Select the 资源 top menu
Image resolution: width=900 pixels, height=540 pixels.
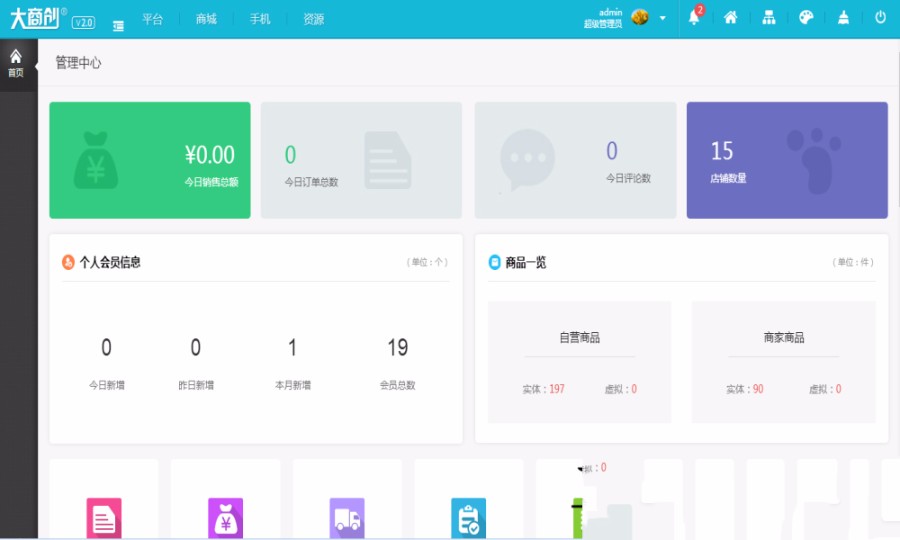[x=313, y=19]
